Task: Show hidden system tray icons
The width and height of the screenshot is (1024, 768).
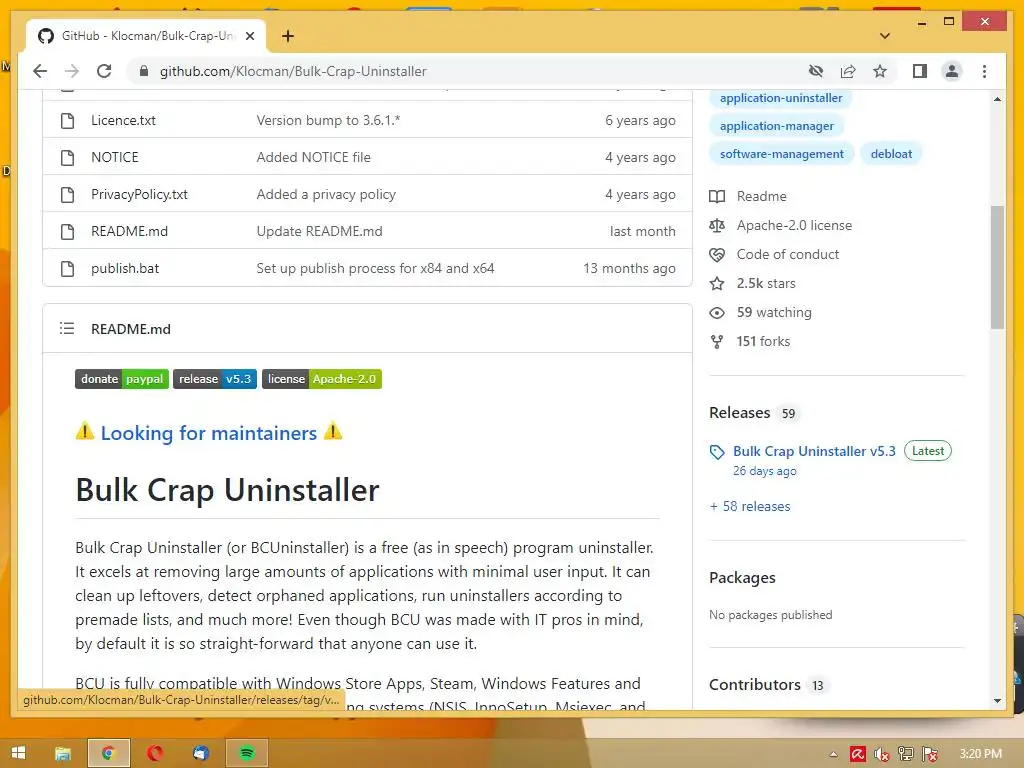Action: 833,754
